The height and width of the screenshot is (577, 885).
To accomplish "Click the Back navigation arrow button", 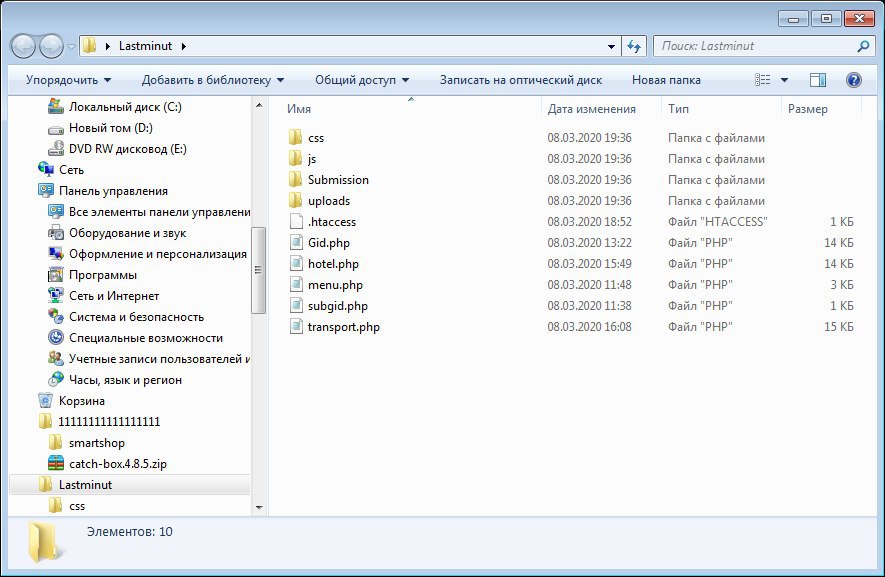I will click(x=24, y=46).
